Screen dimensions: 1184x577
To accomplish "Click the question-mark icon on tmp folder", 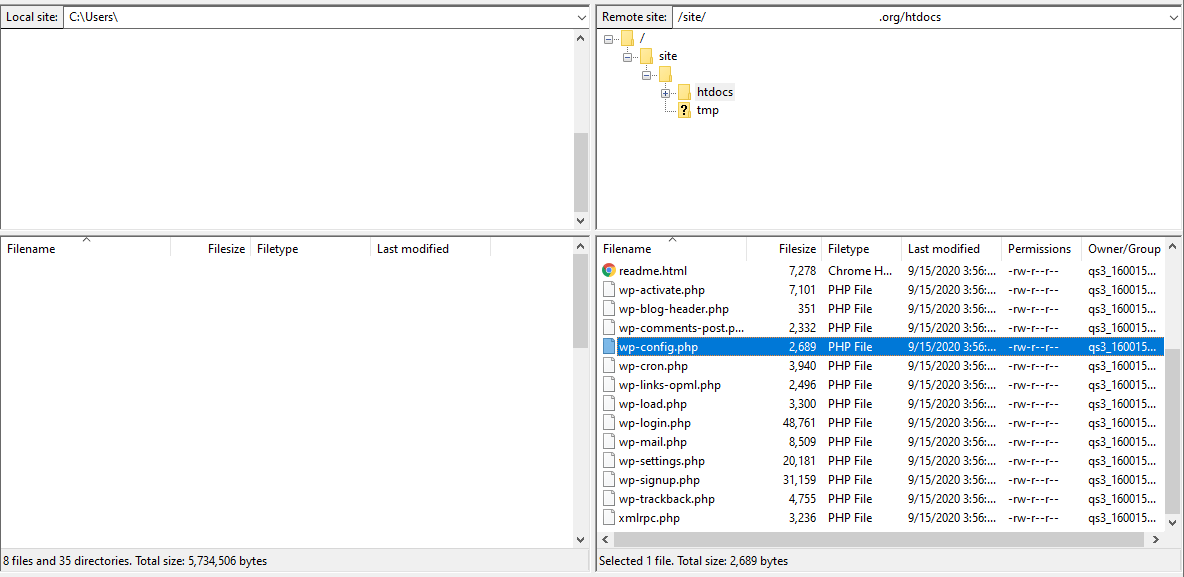I will pos(685,110).
